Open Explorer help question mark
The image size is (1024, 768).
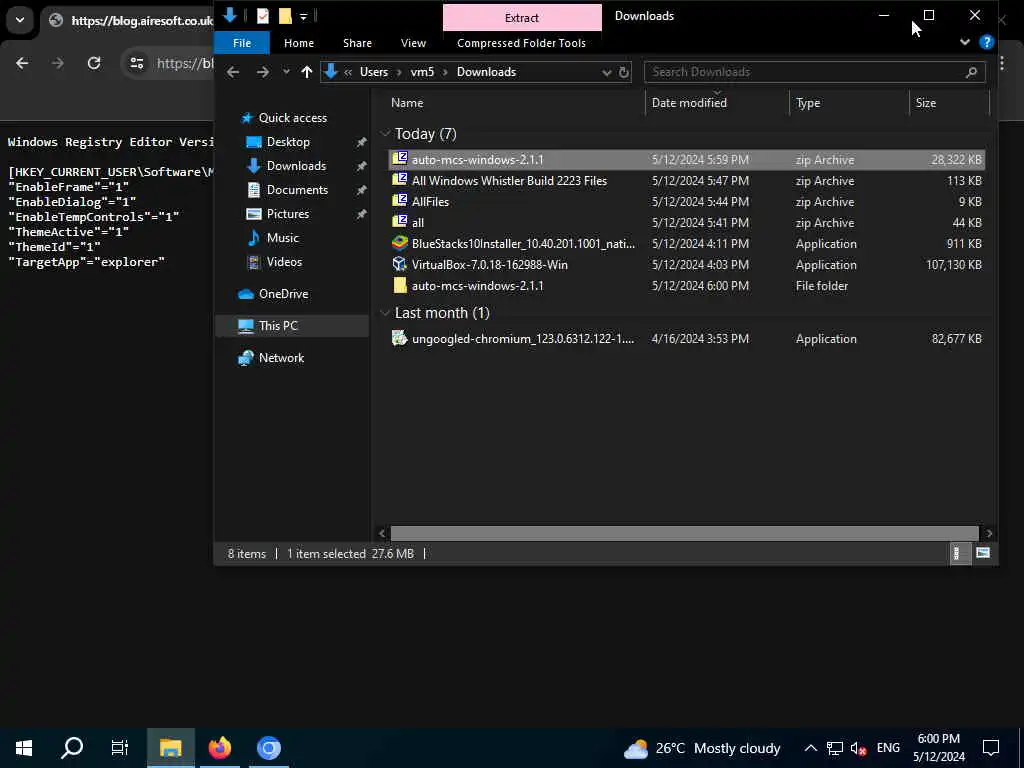pyautogui.click(x=986, y=43)
